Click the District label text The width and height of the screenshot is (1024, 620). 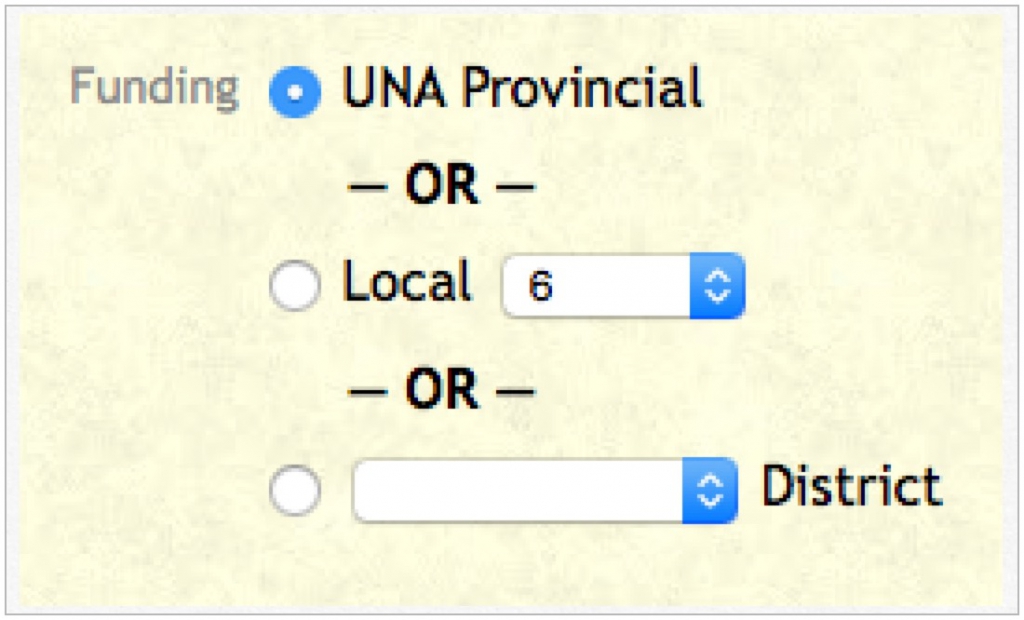click(852, 486)
